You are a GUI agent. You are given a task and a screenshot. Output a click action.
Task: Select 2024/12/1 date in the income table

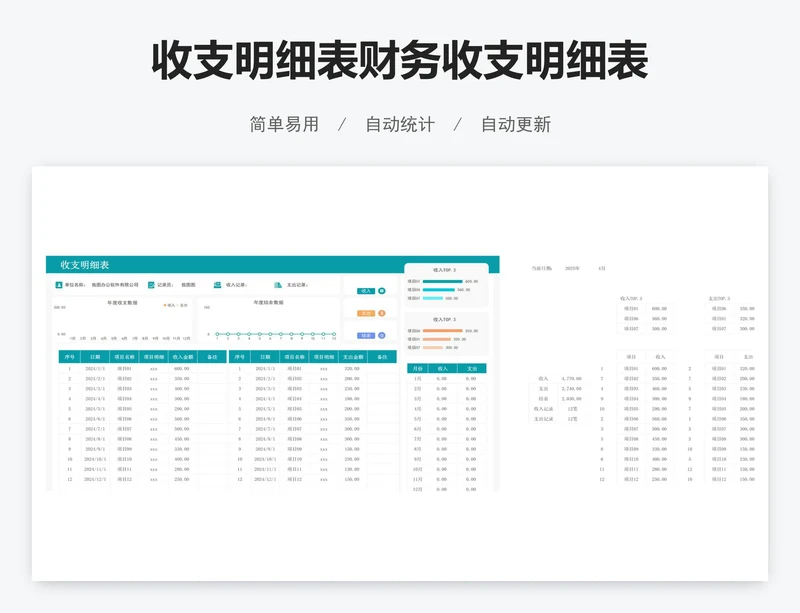point(95,479)
